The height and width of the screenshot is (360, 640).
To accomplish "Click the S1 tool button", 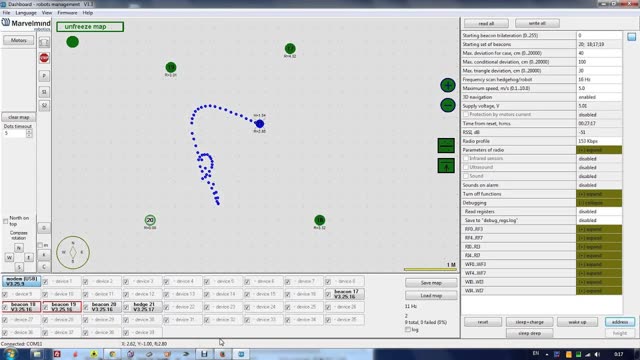I will point(44,92).
